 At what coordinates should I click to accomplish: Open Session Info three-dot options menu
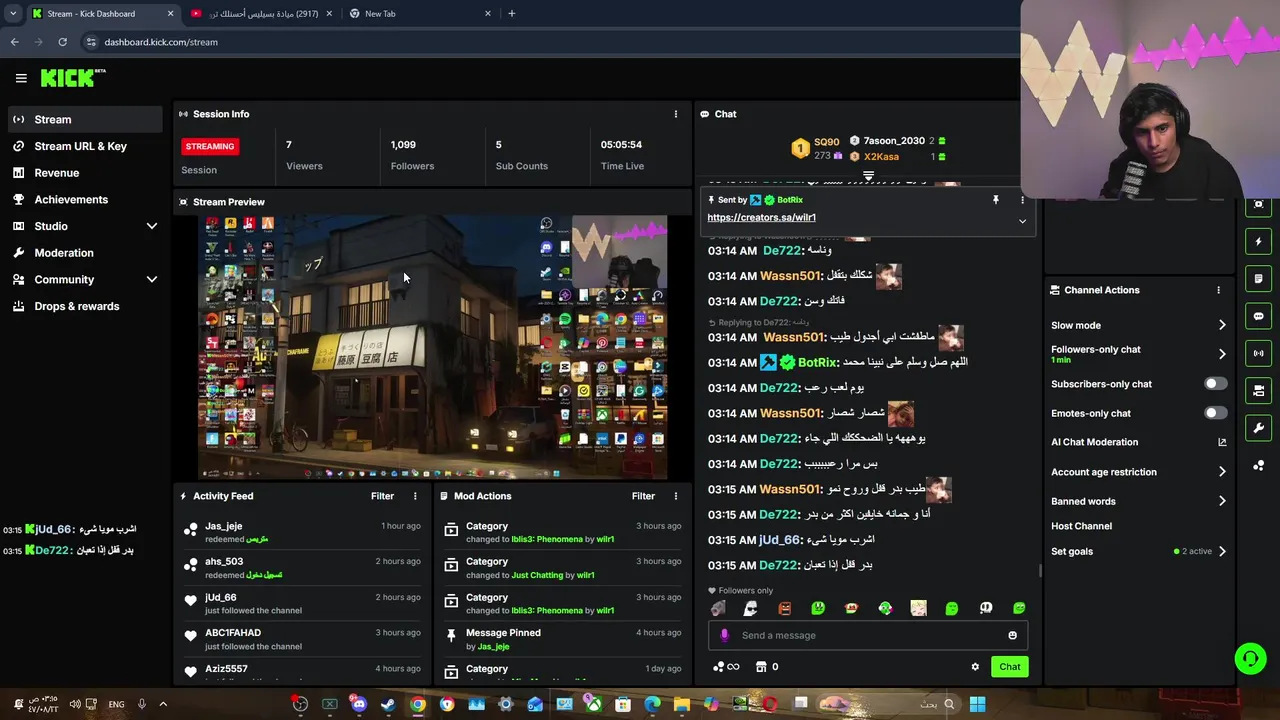pos(675,114)
